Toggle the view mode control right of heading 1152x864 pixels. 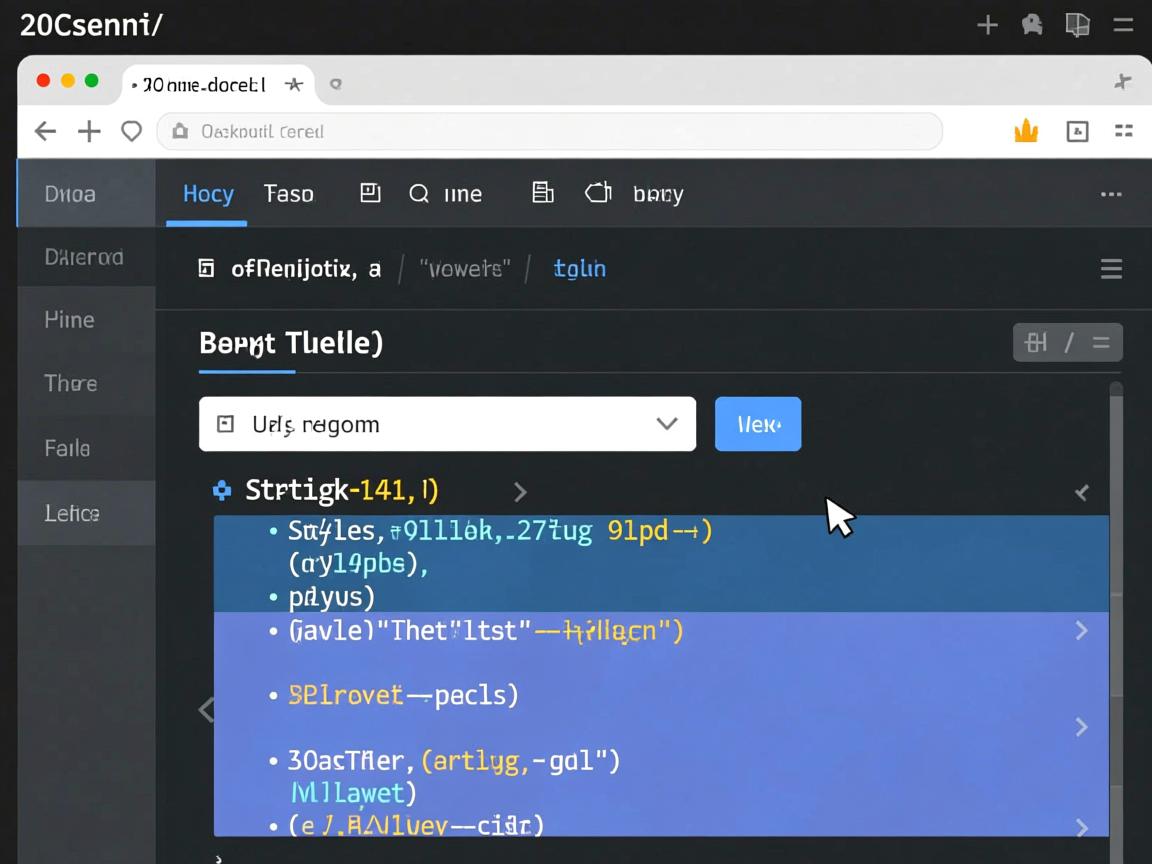(x=1067, y=343)
